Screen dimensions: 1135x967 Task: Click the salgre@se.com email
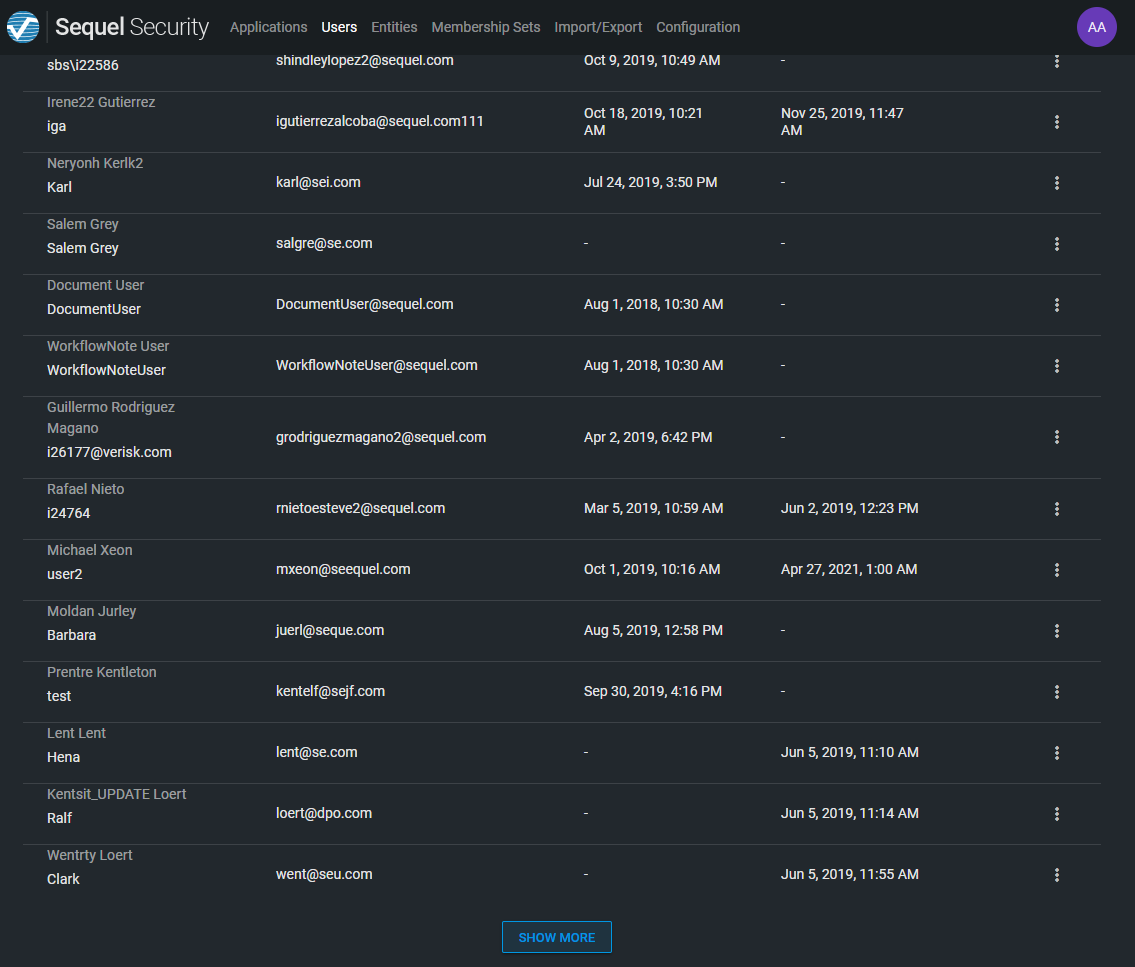pyautogui.click(x=324, y=243)
